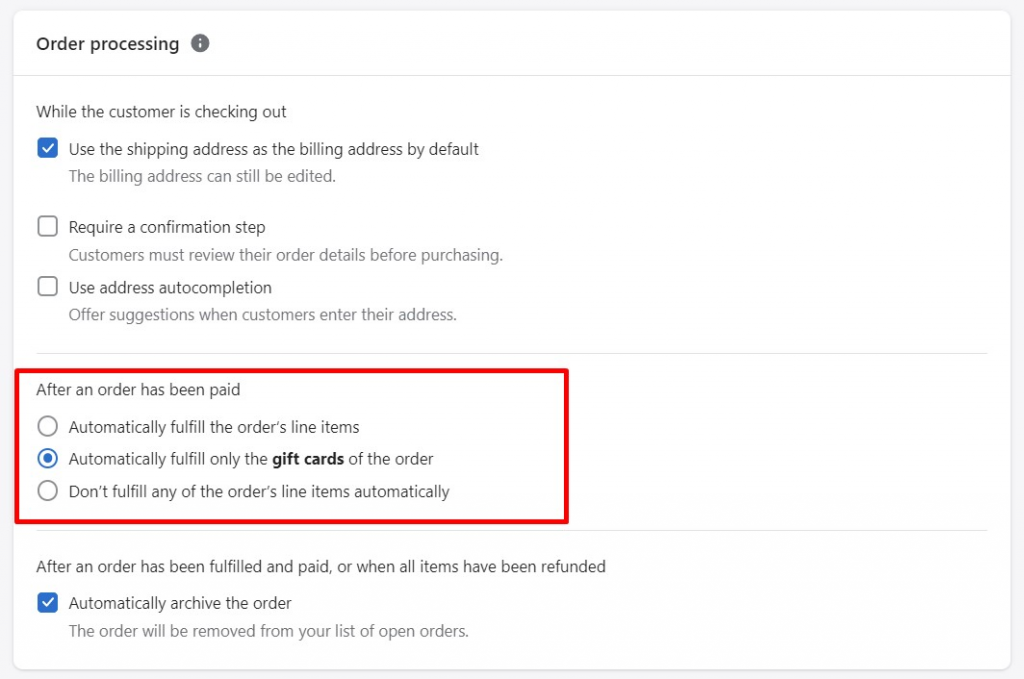Click "The billing address can still be edited" note
This screenshot has height=679, width=1024.
pyautogui.click(x=201, y=177)
